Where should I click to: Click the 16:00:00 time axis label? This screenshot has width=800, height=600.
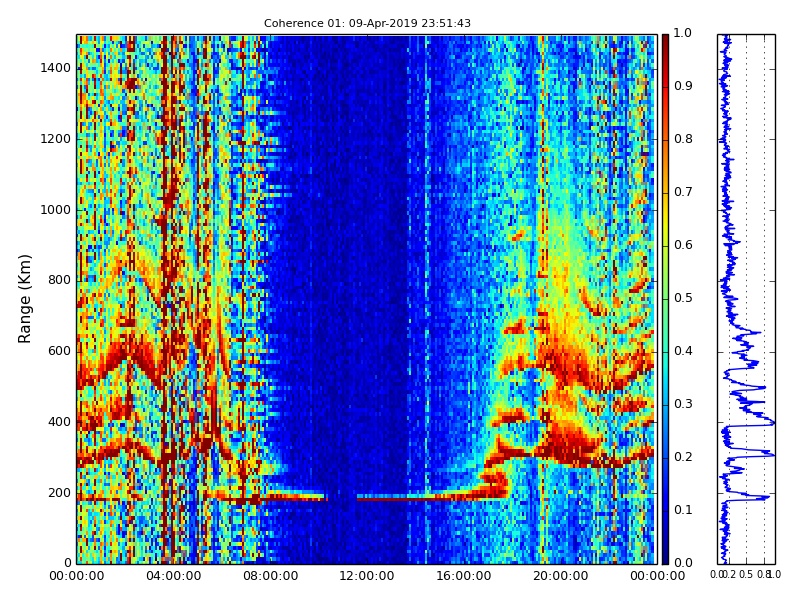pos(464,576)
